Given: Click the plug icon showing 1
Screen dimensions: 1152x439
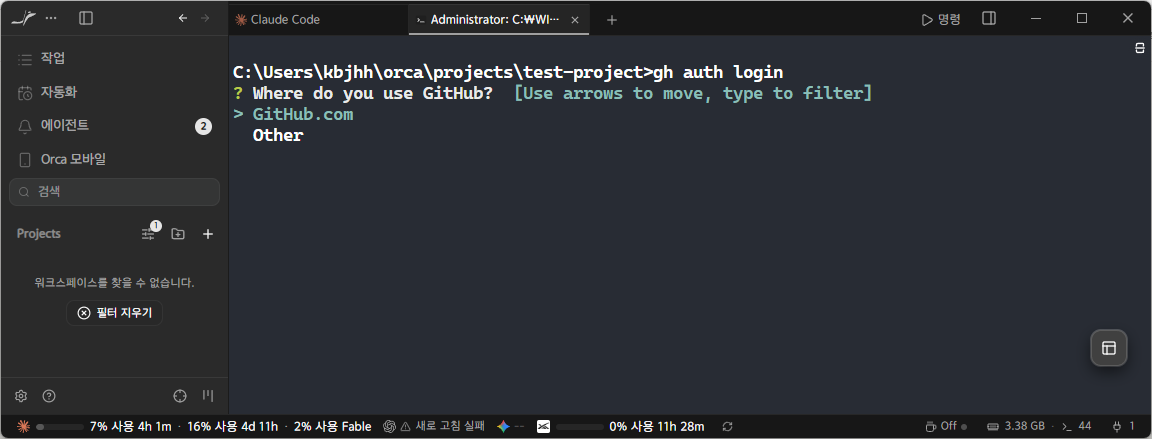Looking at the screenshot, I should (x=1124, y=427).
